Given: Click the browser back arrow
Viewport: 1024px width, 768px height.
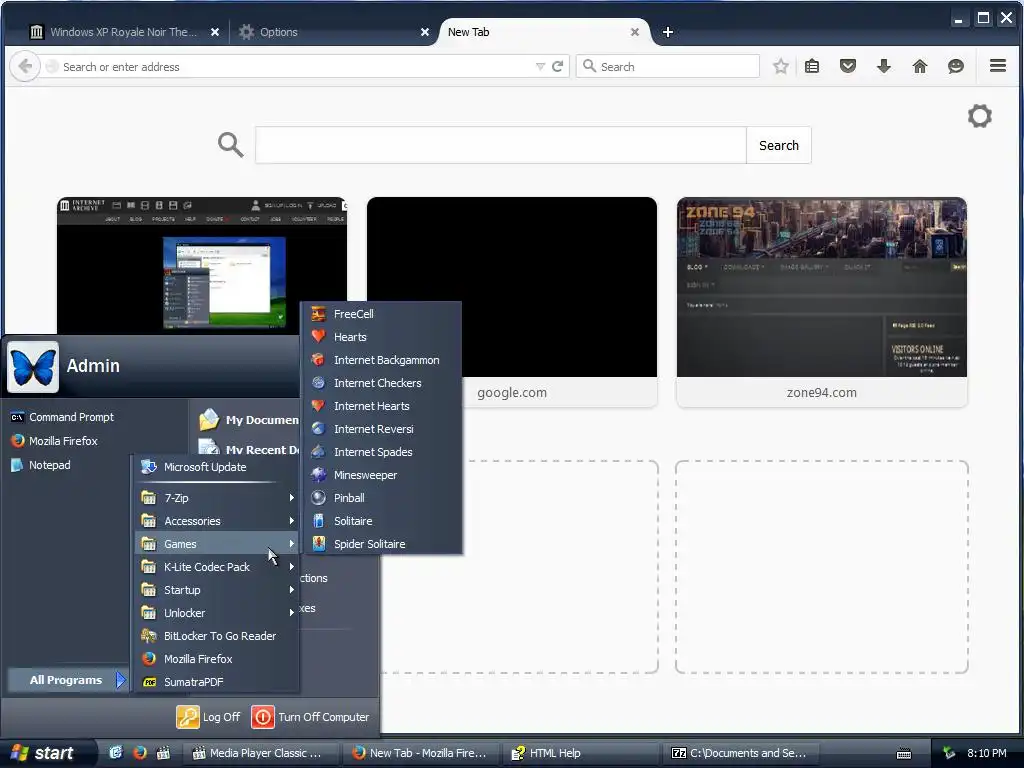Looking at the screenshot, I should pos(25,67).
